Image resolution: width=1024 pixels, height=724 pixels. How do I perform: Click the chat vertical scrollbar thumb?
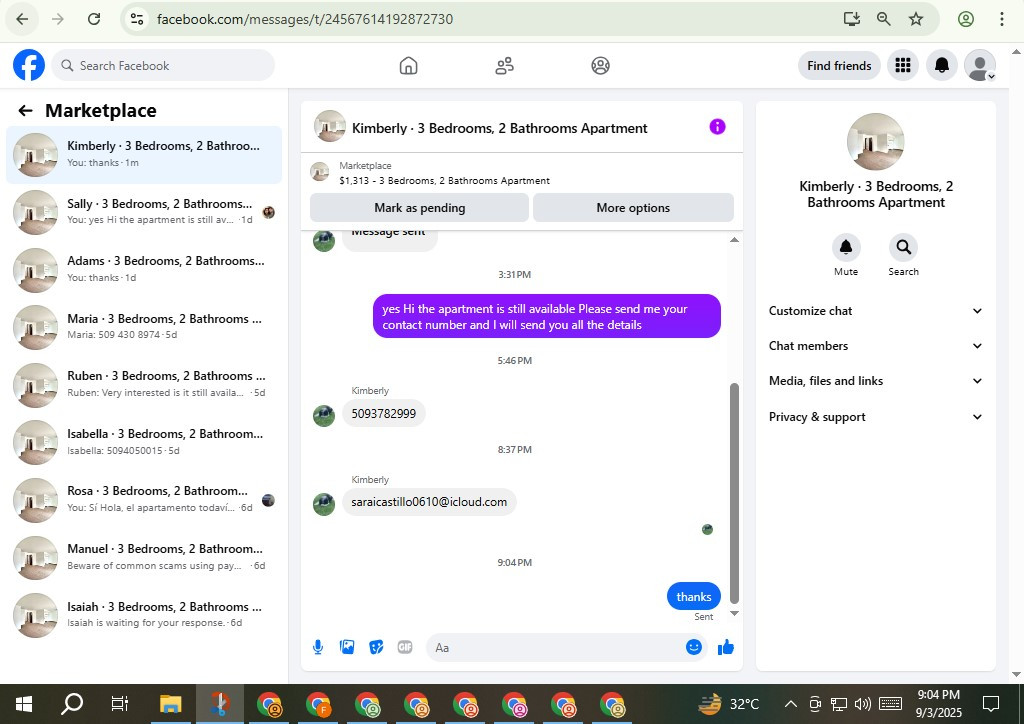[734, 493]
